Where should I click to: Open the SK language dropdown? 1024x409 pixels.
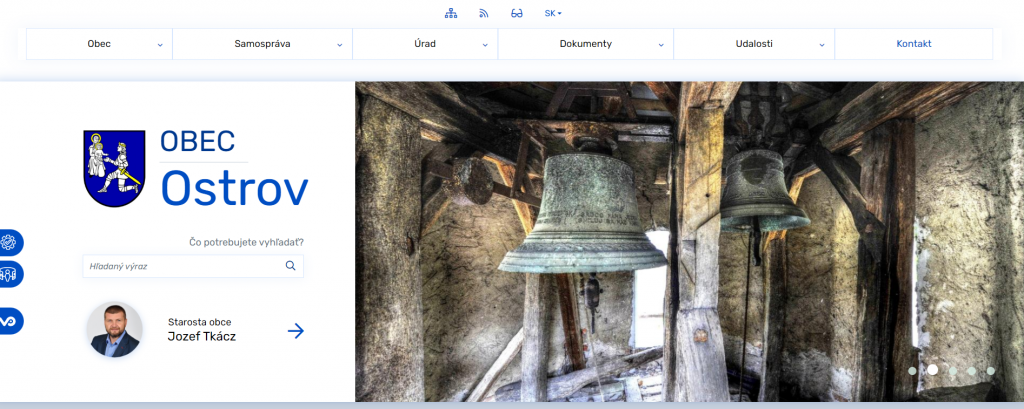[553, 13]
